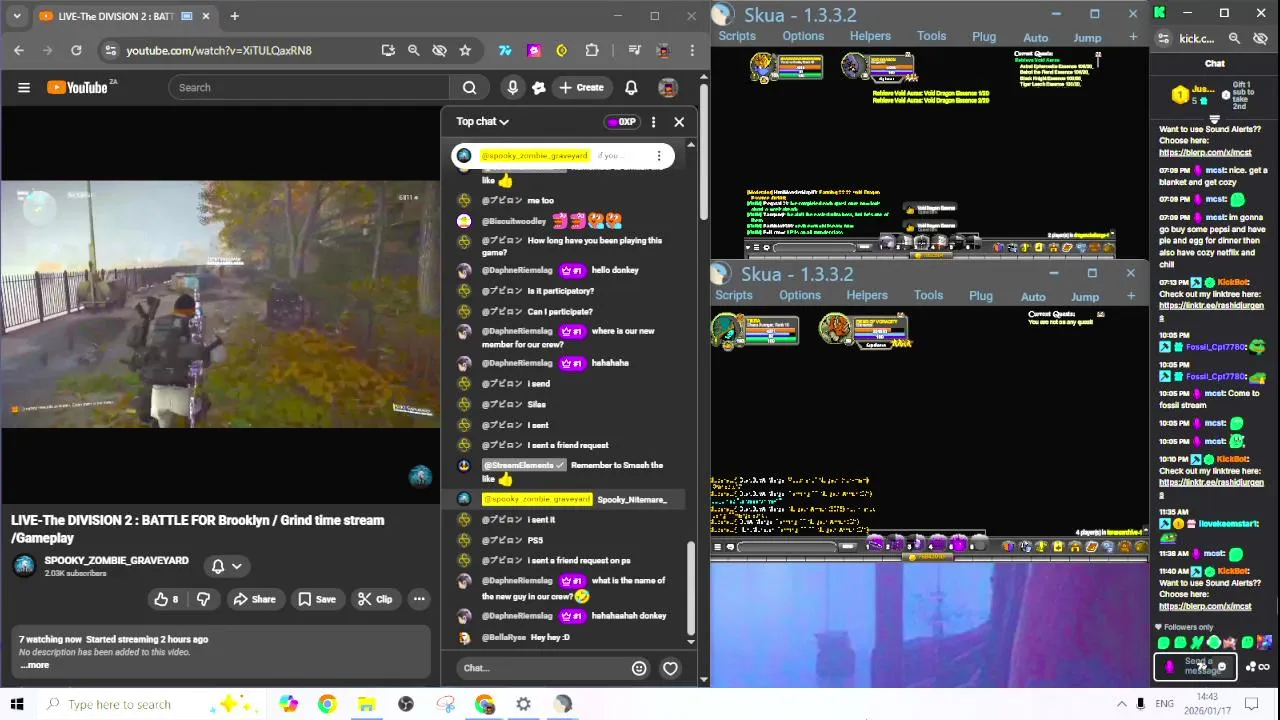The width and height of the screenshot is (1280, 720).
Task: Open the Chrome three-dot menu
Action: [x=692, y=50]
